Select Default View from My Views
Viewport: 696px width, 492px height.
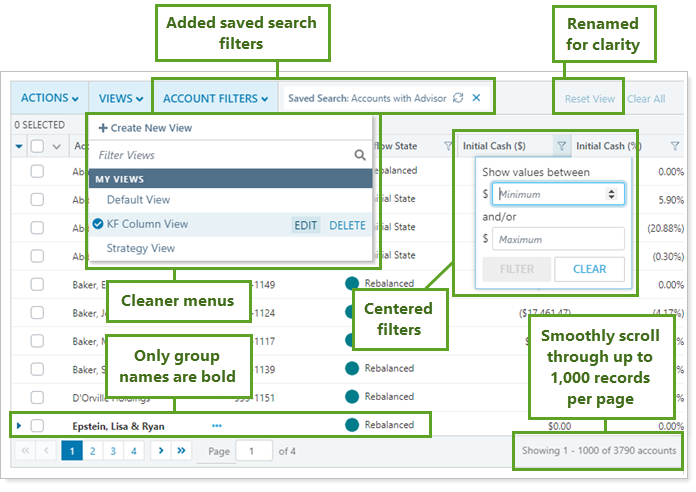pos(138,200)
